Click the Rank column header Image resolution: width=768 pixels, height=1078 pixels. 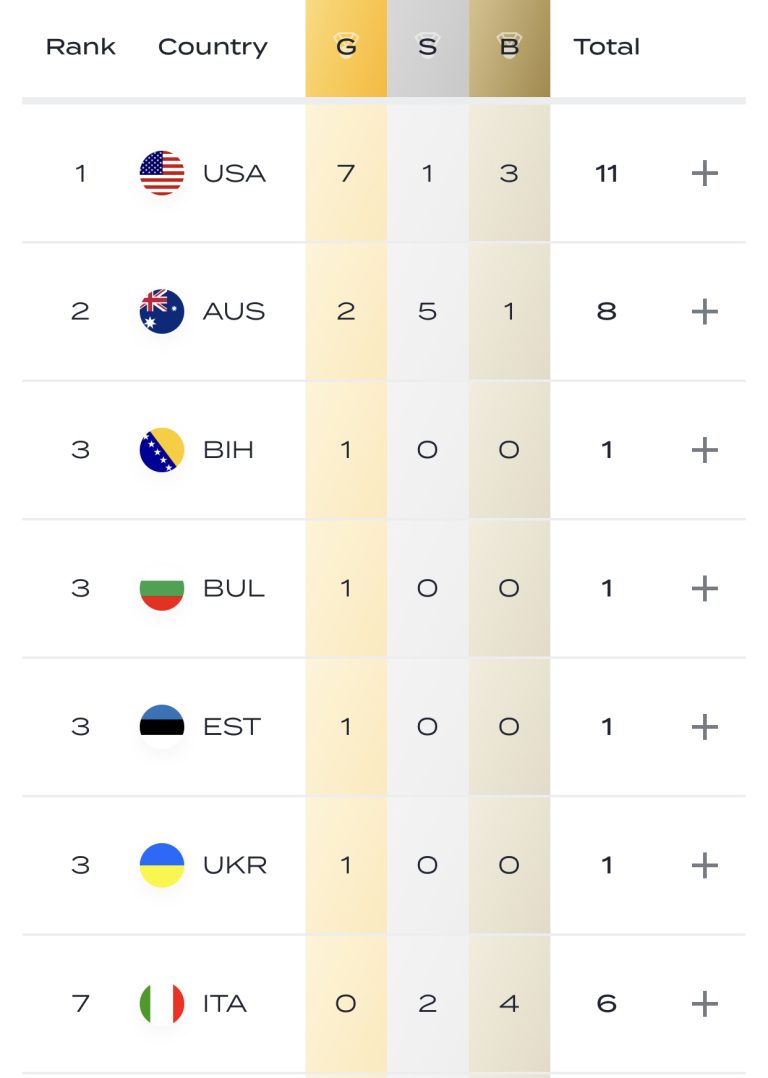81,47
